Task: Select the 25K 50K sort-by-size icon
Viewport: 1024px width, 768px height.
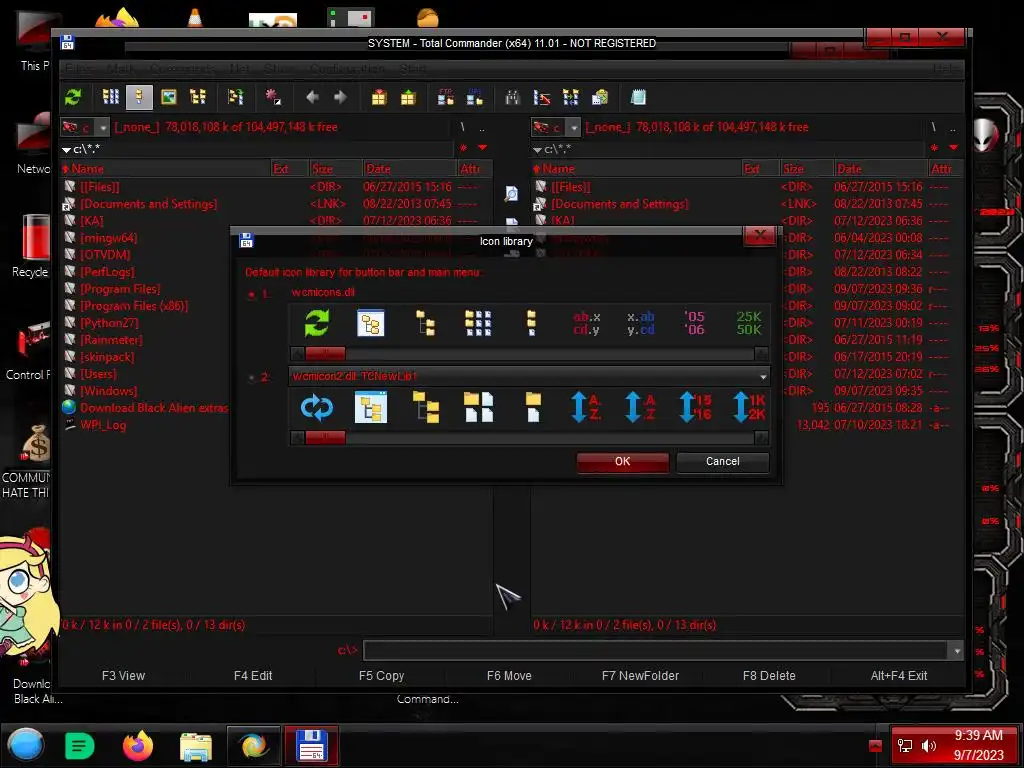Action: (x=748, y=323)
